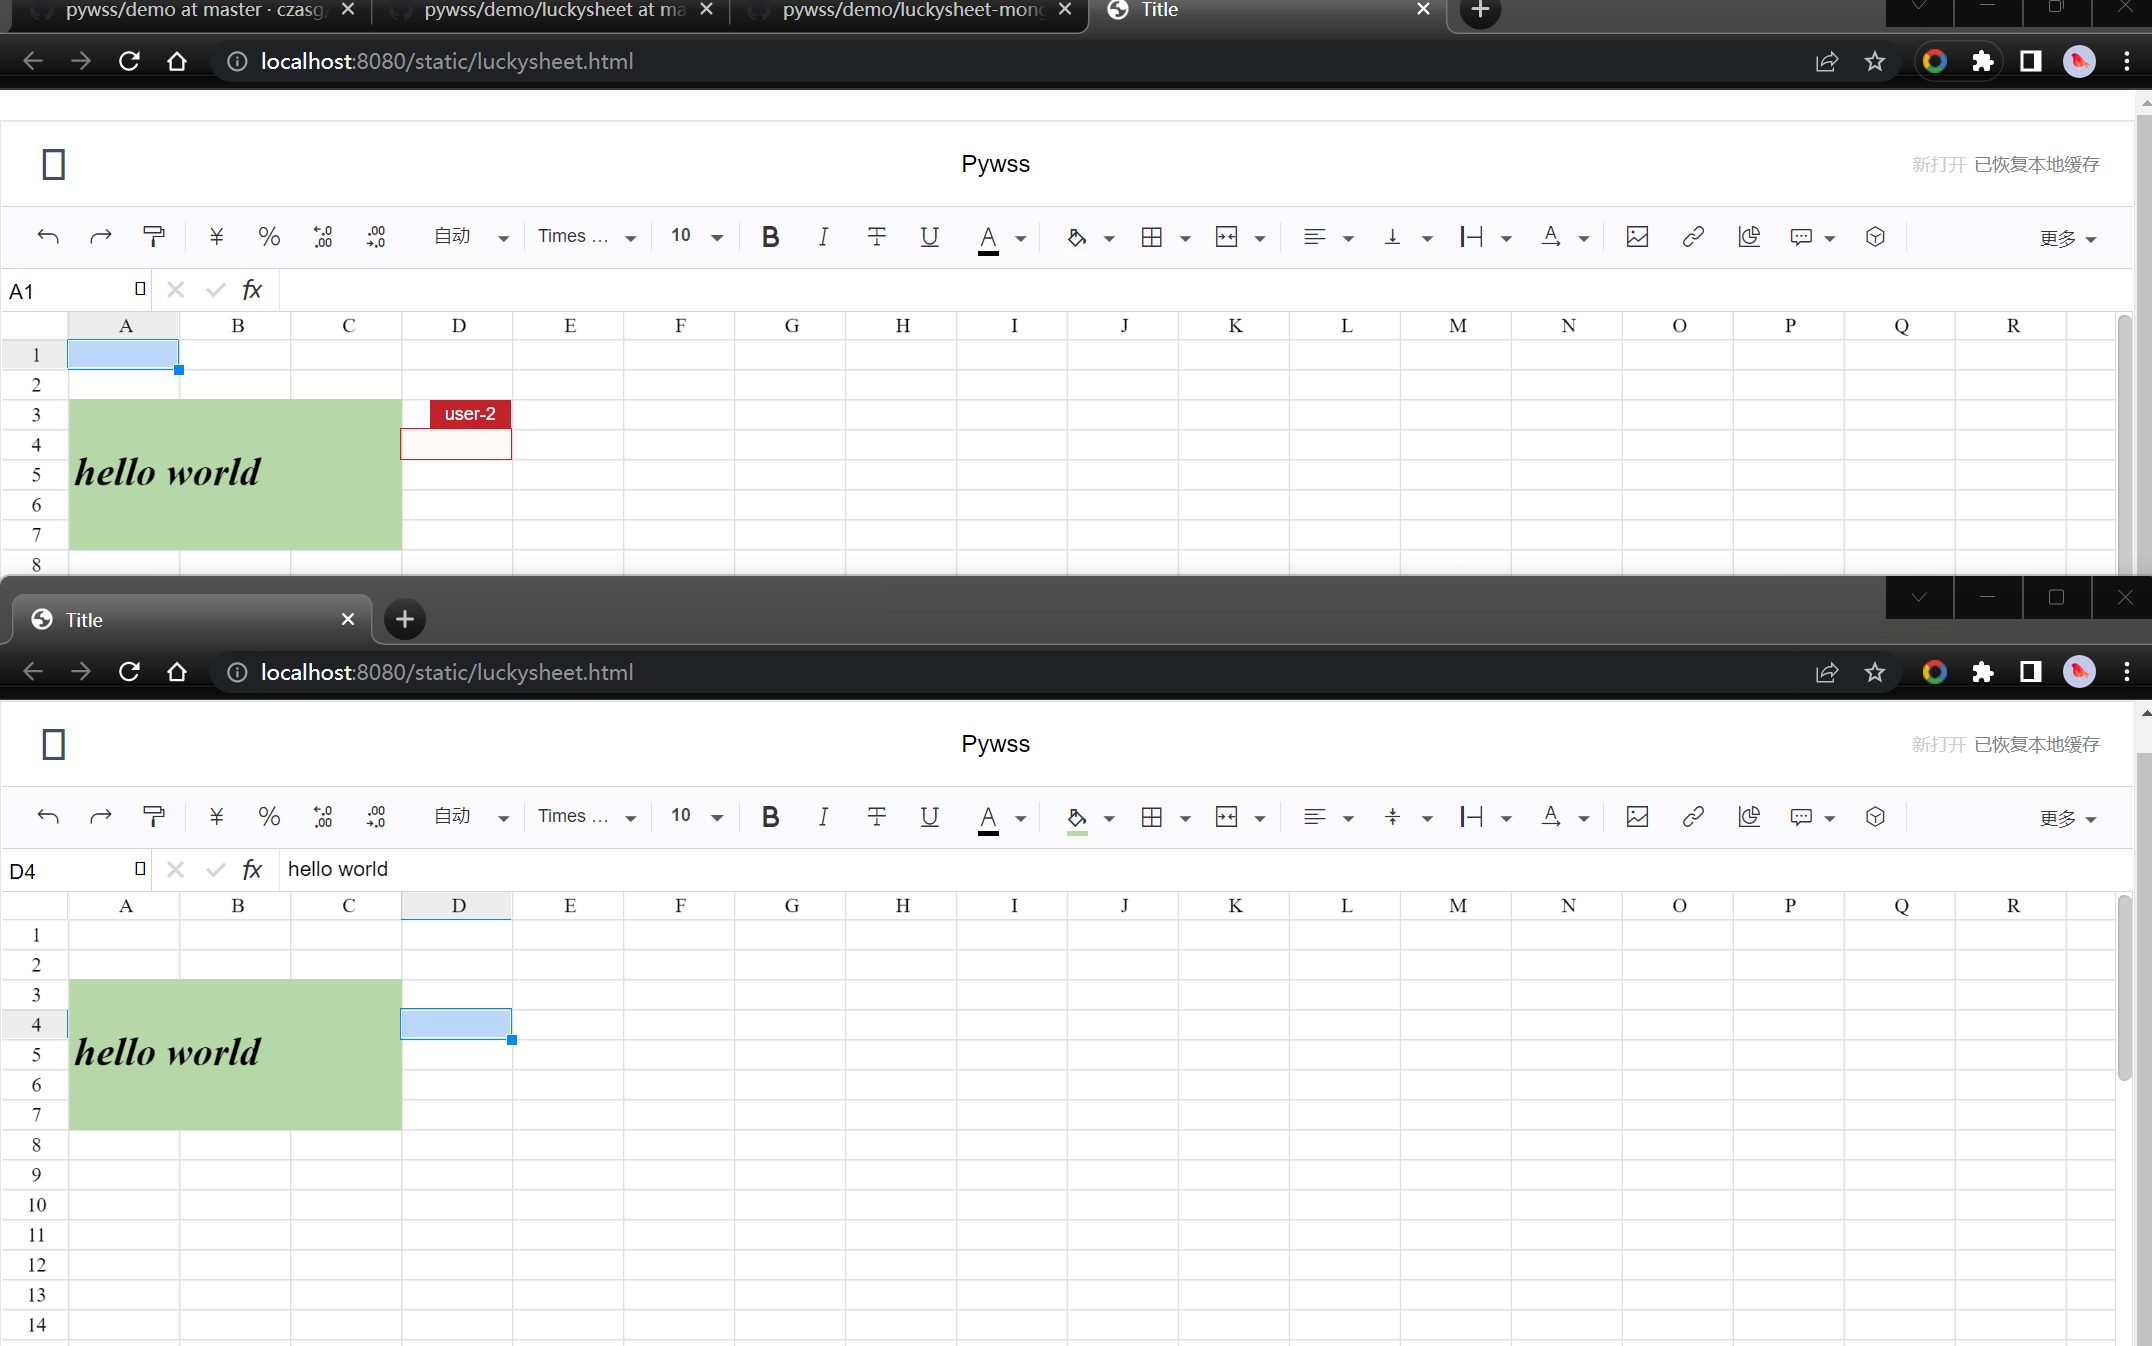
Task: Switch to the pywss/demo at master browser tab
Action: click(195, 10)
